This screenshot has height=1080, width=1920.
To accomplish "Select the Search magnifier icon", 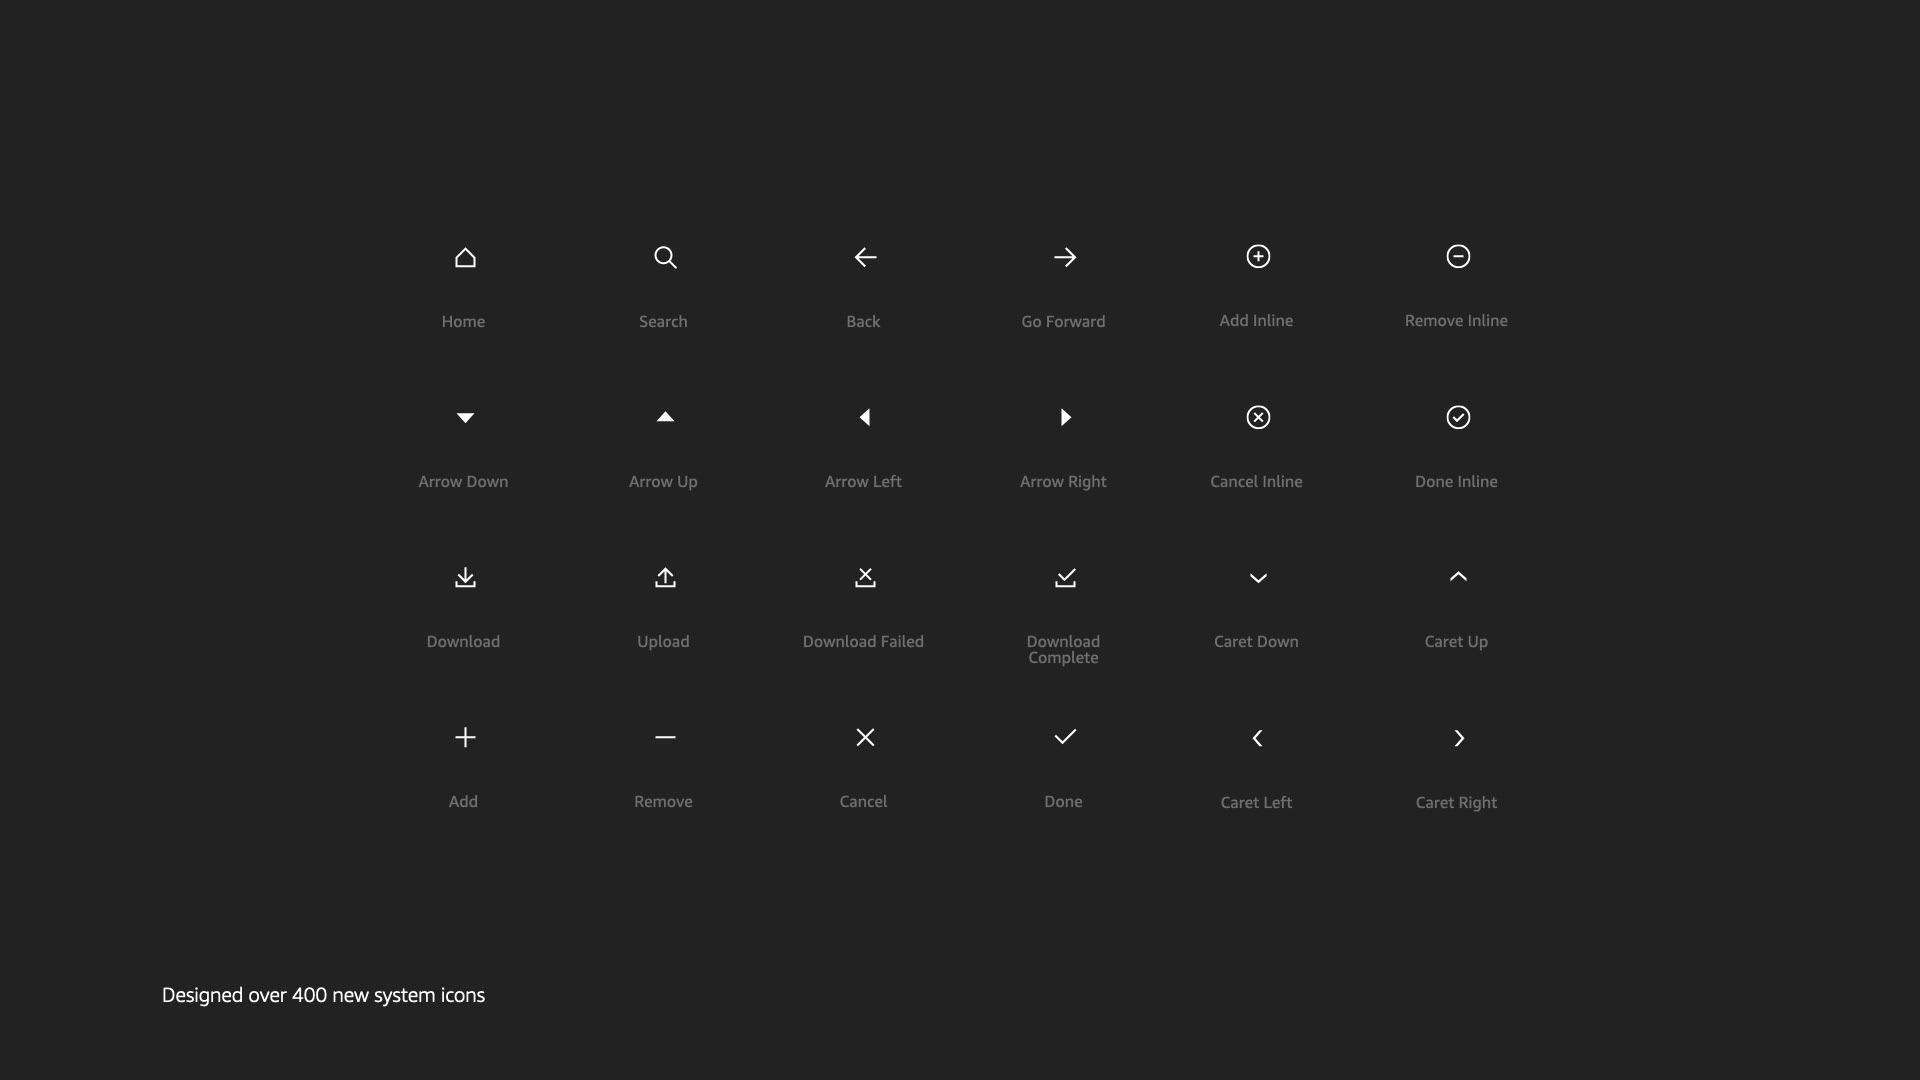I will [665, 257].
